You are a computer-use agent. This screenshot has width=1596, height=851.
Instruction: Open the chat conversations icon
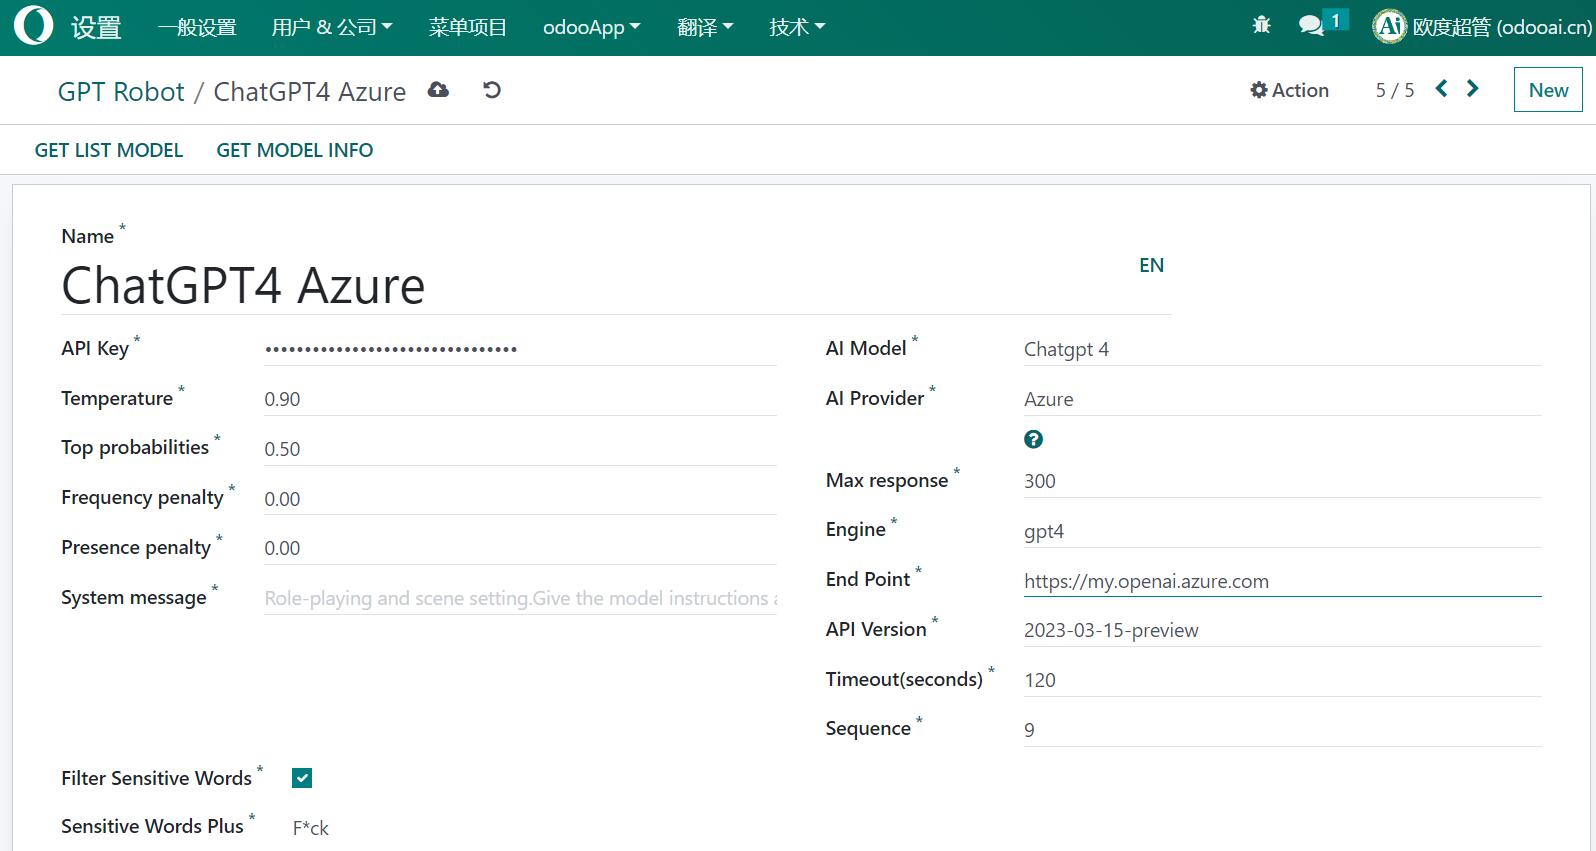1311,26
